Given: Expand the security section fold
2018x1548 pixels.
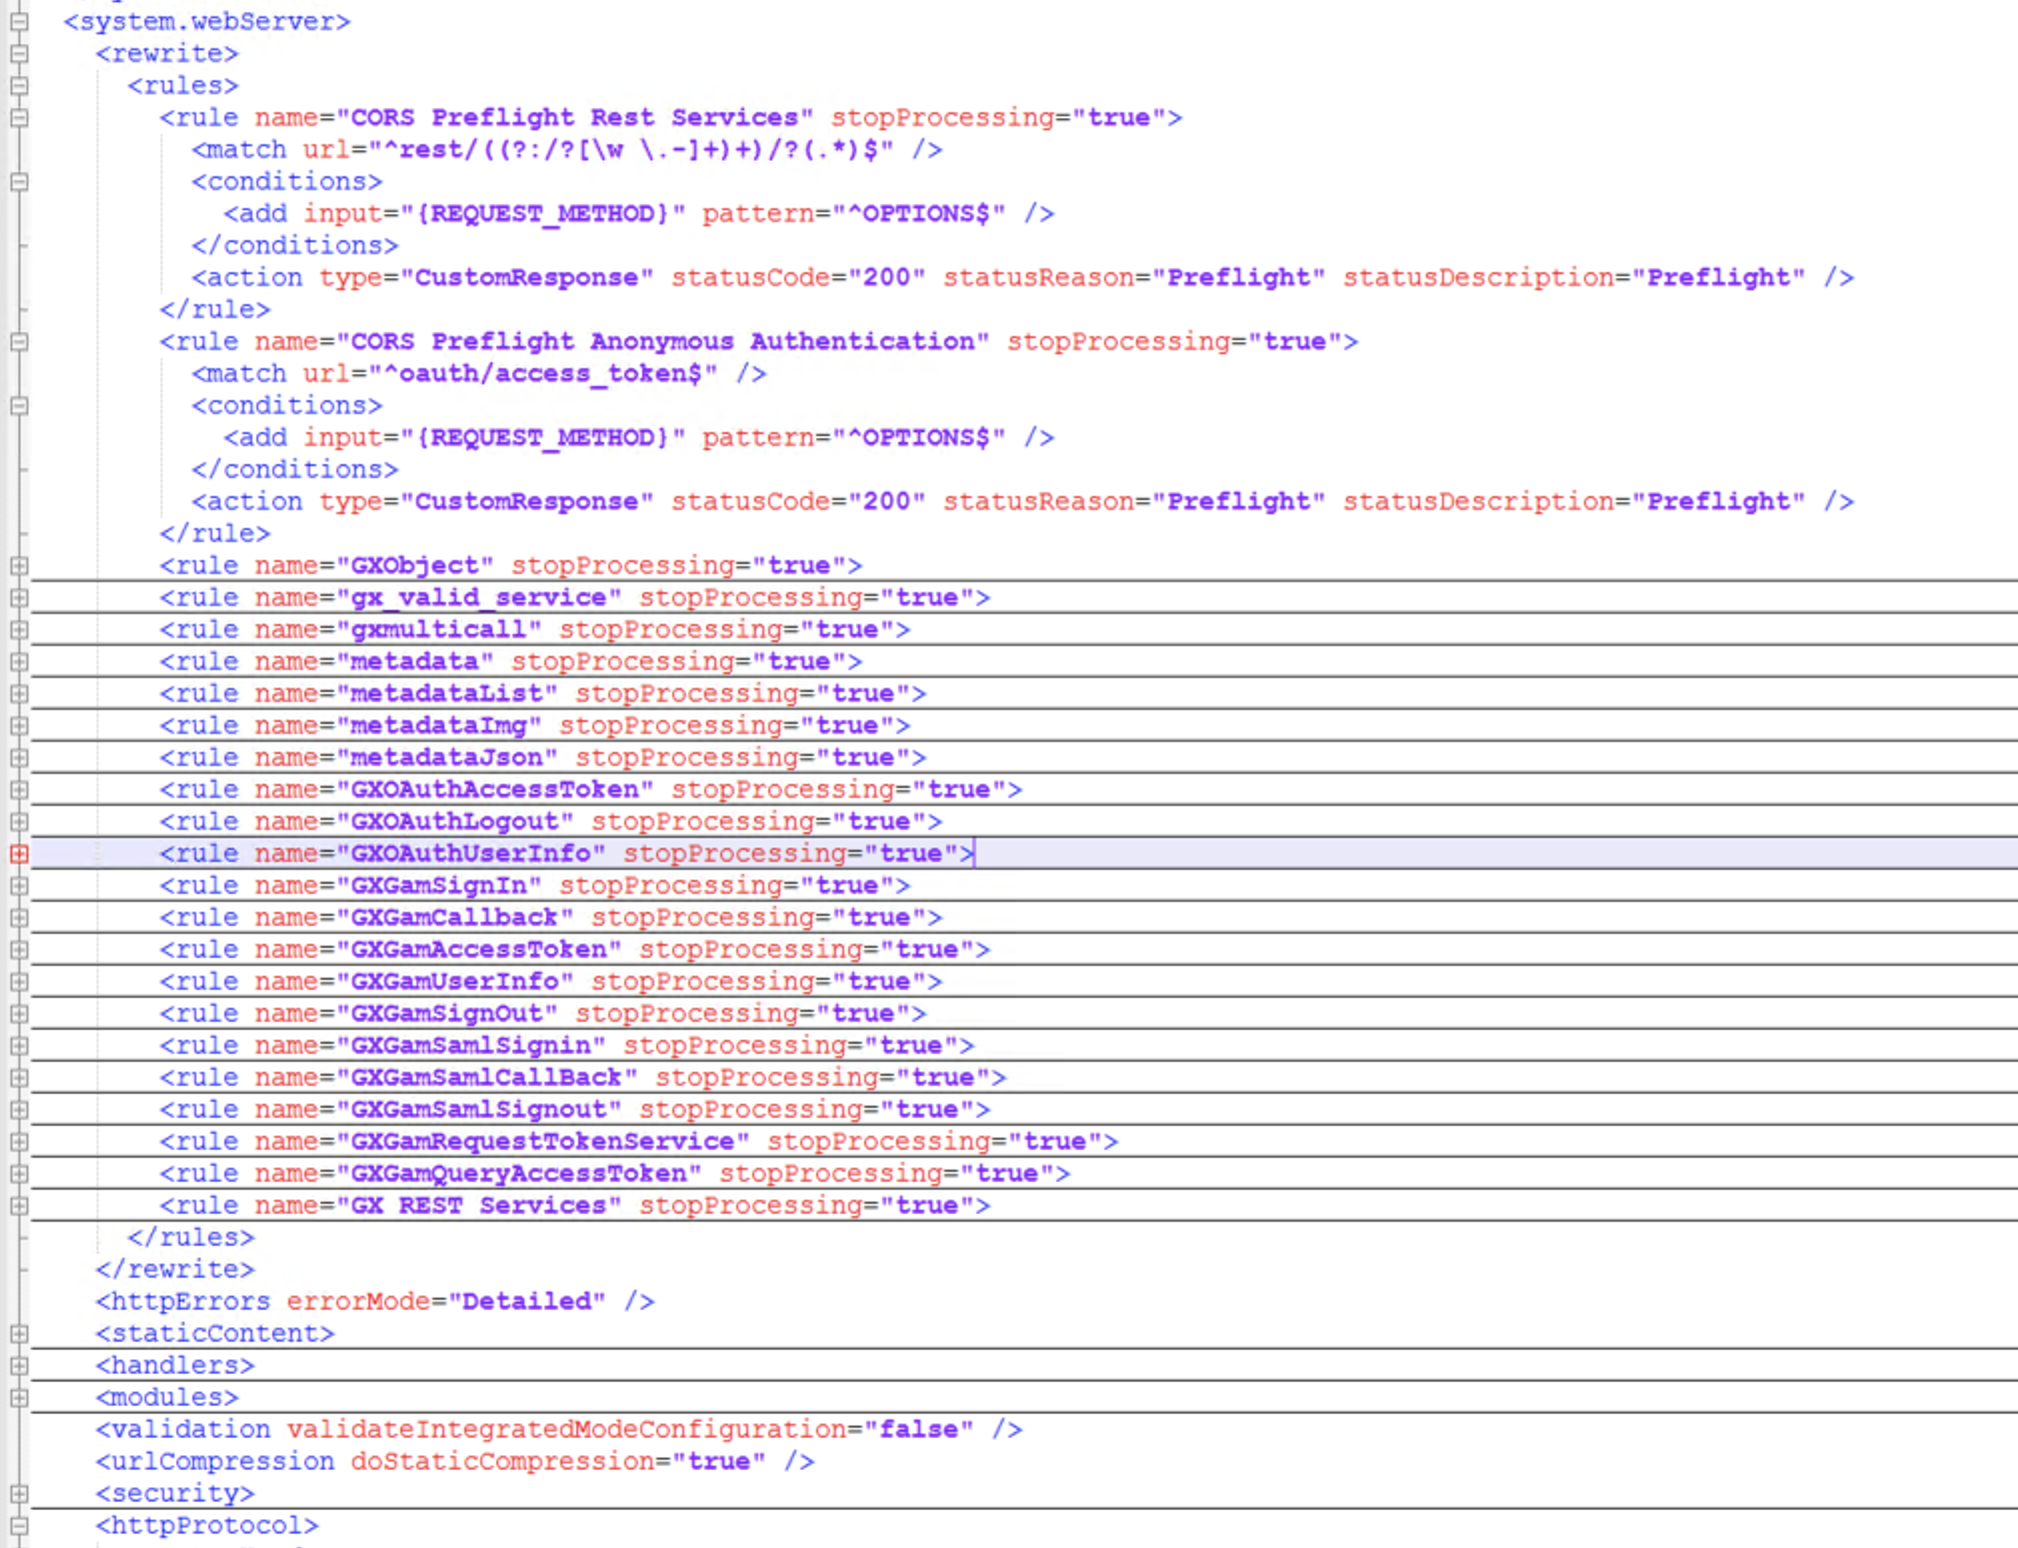Looking at the screenshot, I should [18, 1493].
